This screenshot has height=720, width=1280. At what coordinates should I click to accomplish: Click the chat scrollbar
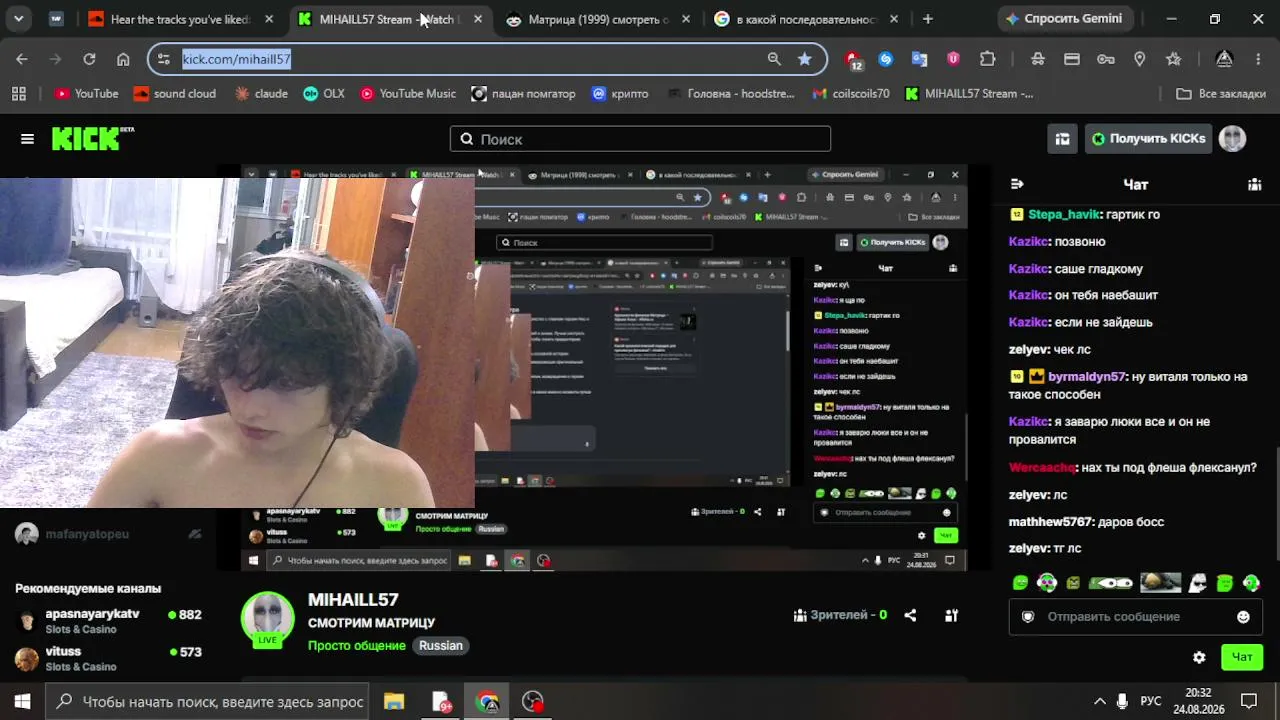pyautogui.click(x=1275, y=505)
